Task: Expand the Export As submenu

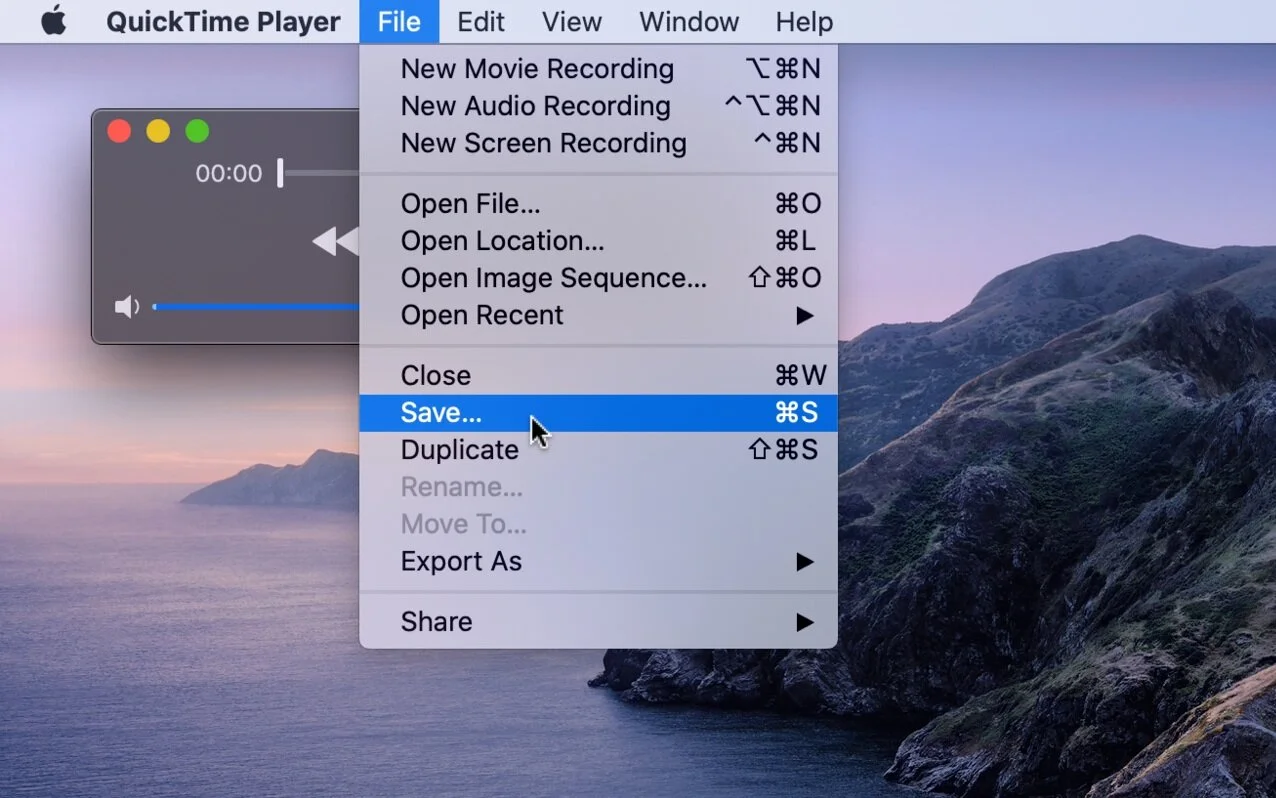Action: pos(598,562)
